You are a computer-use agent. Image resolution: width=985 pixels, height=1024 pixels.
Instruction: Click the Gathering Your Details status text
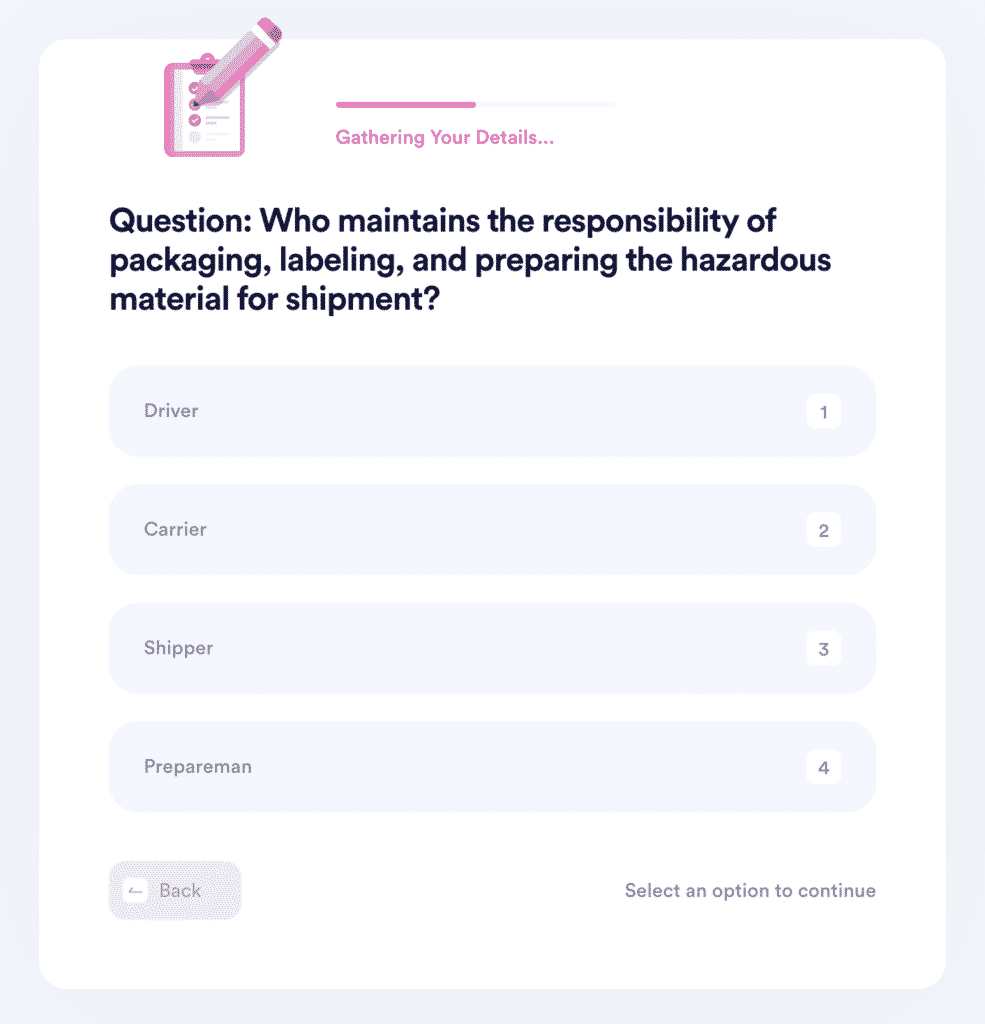445,138
